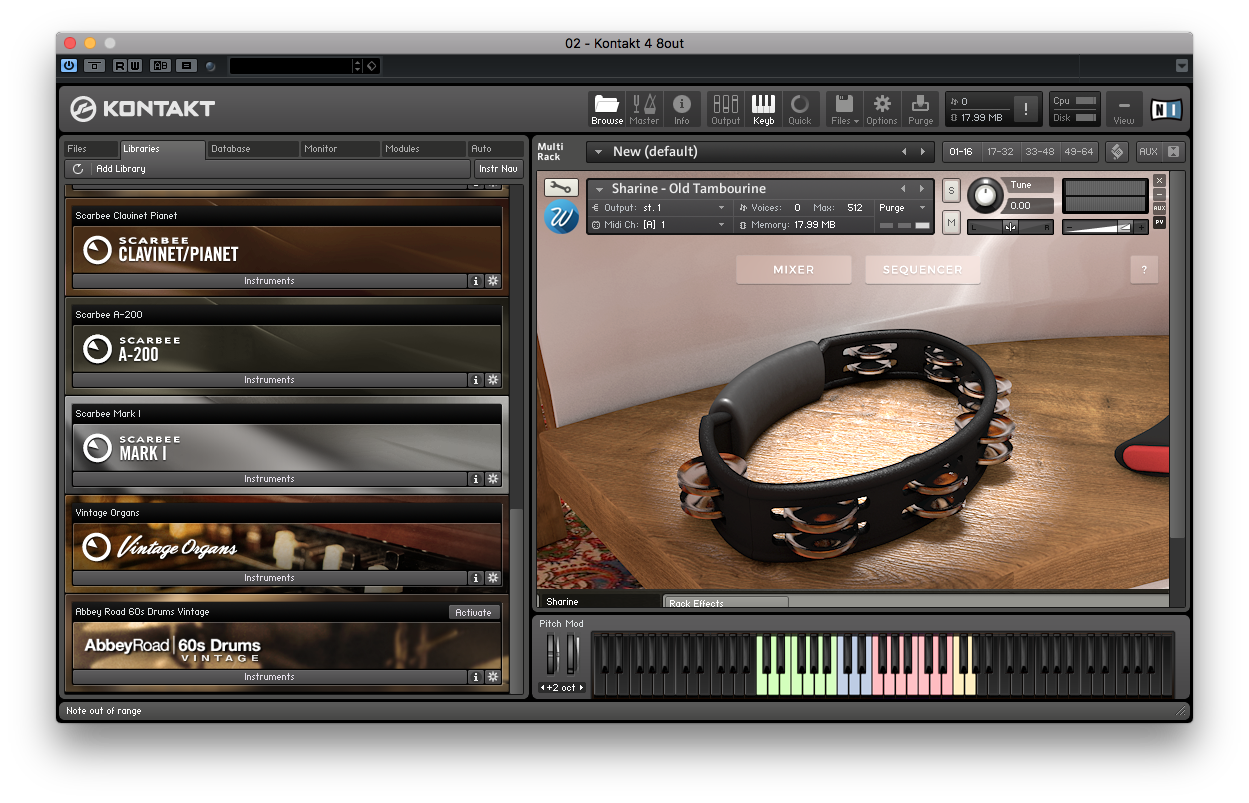This screenshot has width=1249, height=803.
Task: Open info for Abbey Road 60s Drums
Action: (x=476, y=677)
